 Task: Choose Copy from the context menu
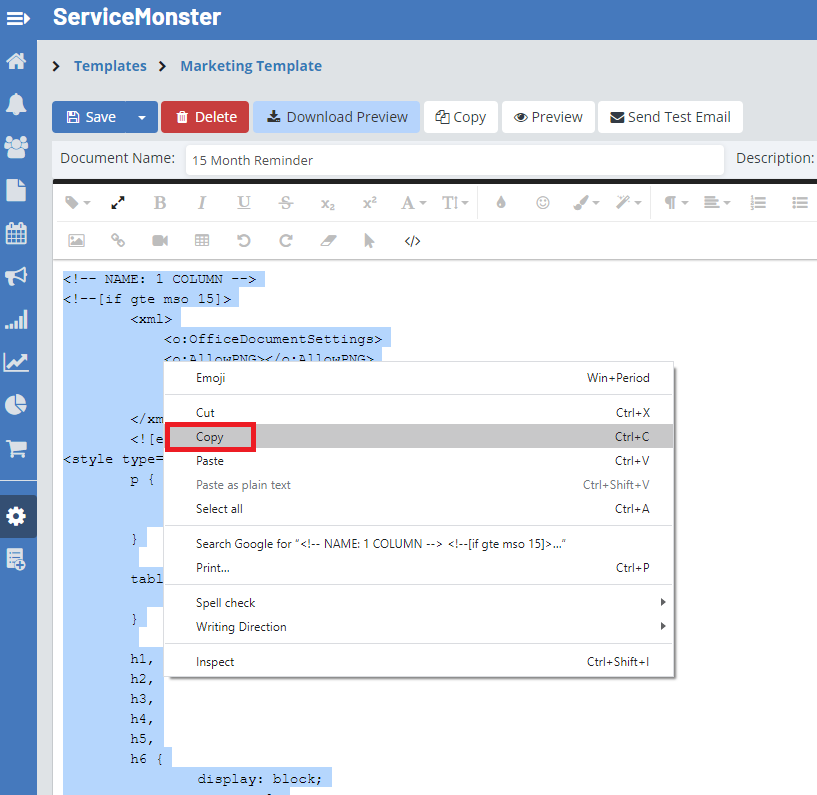(x=211, y=437)
